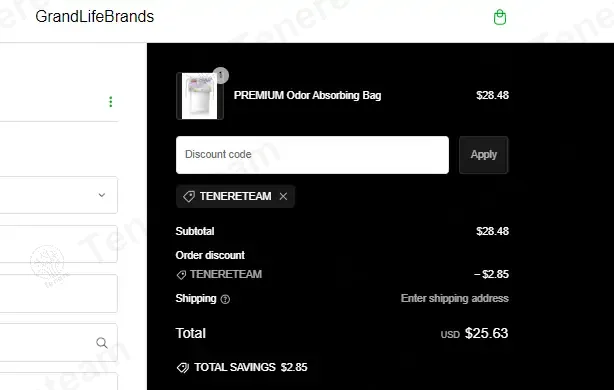Focus the Discount code input field
This screenshot has width=614, height=390.
point(312,155)
